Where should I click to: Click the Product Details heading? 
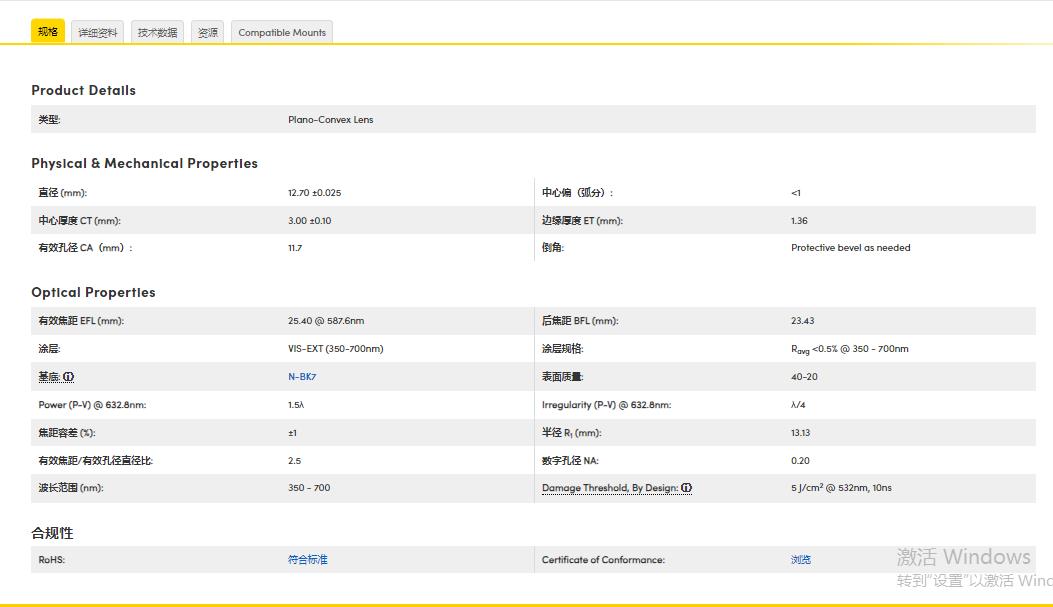pyautogui.click(x=83, y=90)
